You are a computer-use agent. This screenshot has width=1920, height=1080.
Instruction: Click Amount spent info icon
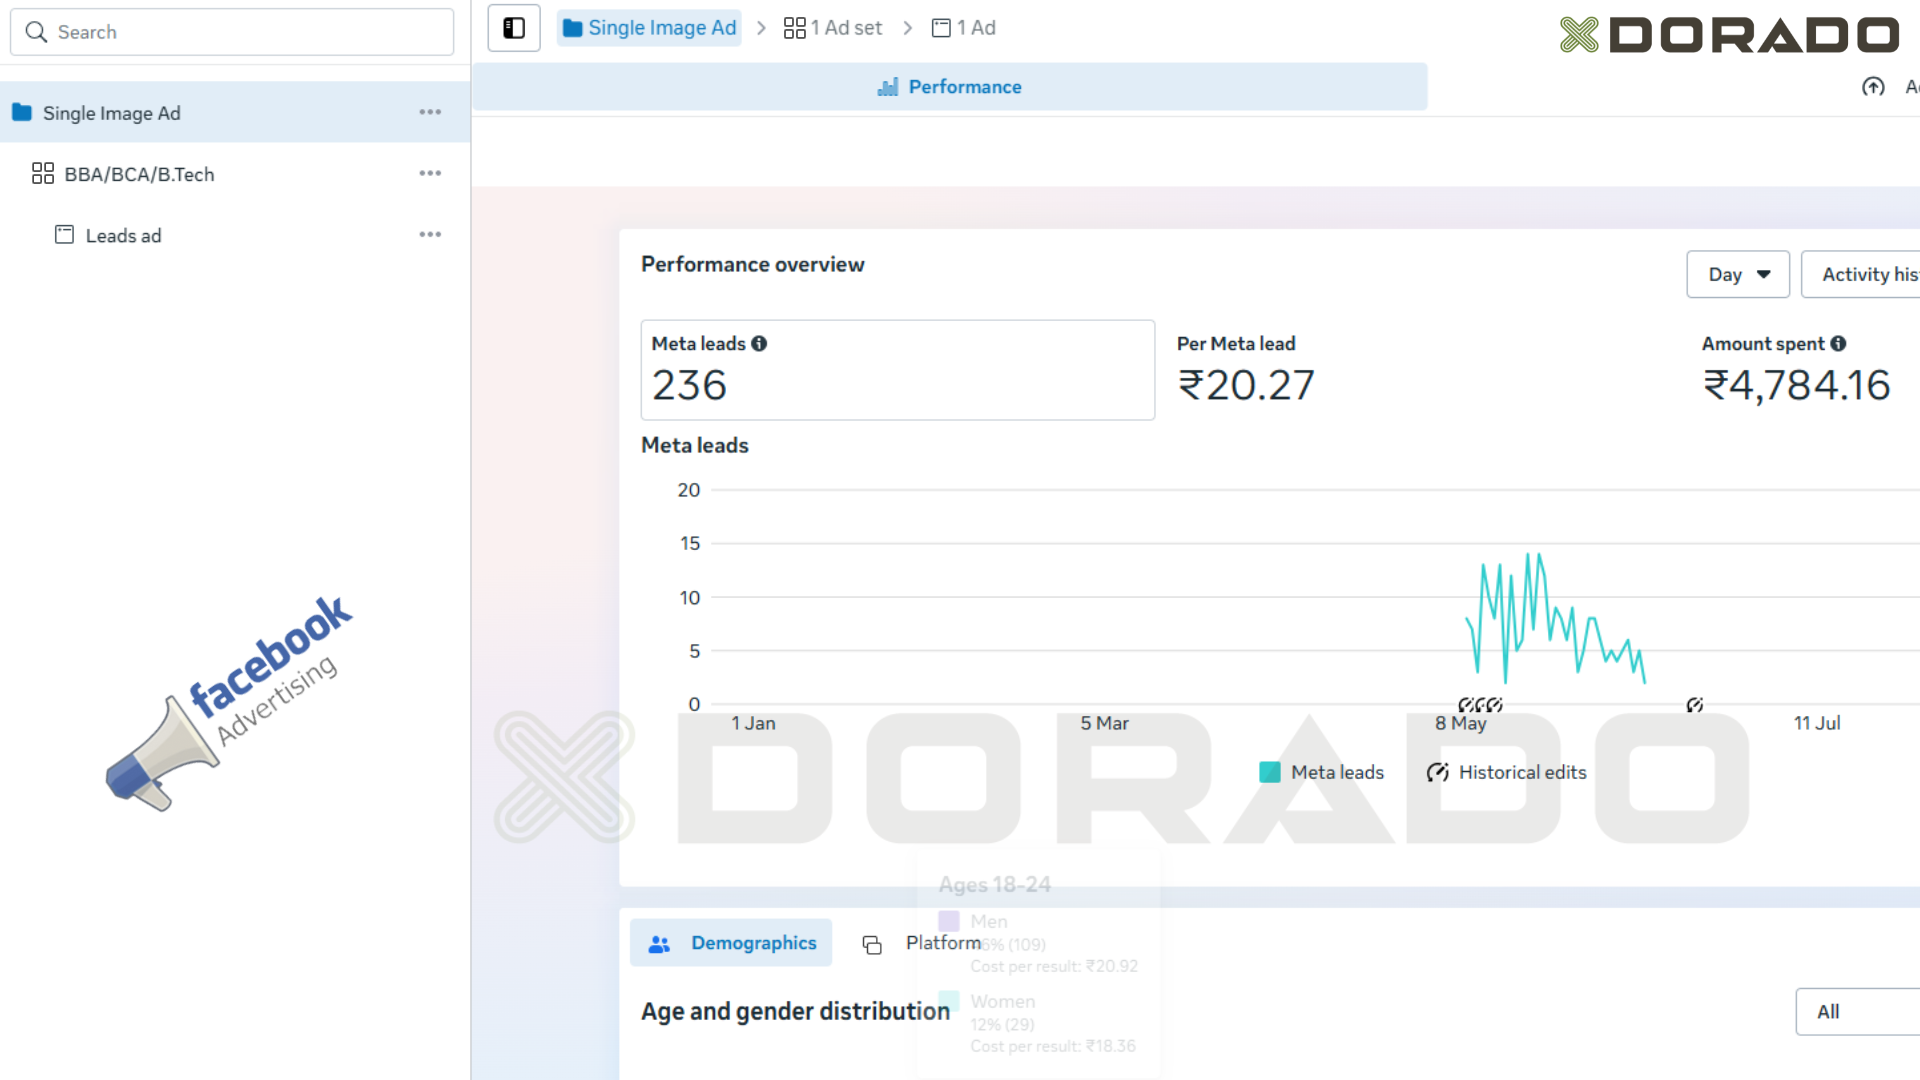point(1838,343)
